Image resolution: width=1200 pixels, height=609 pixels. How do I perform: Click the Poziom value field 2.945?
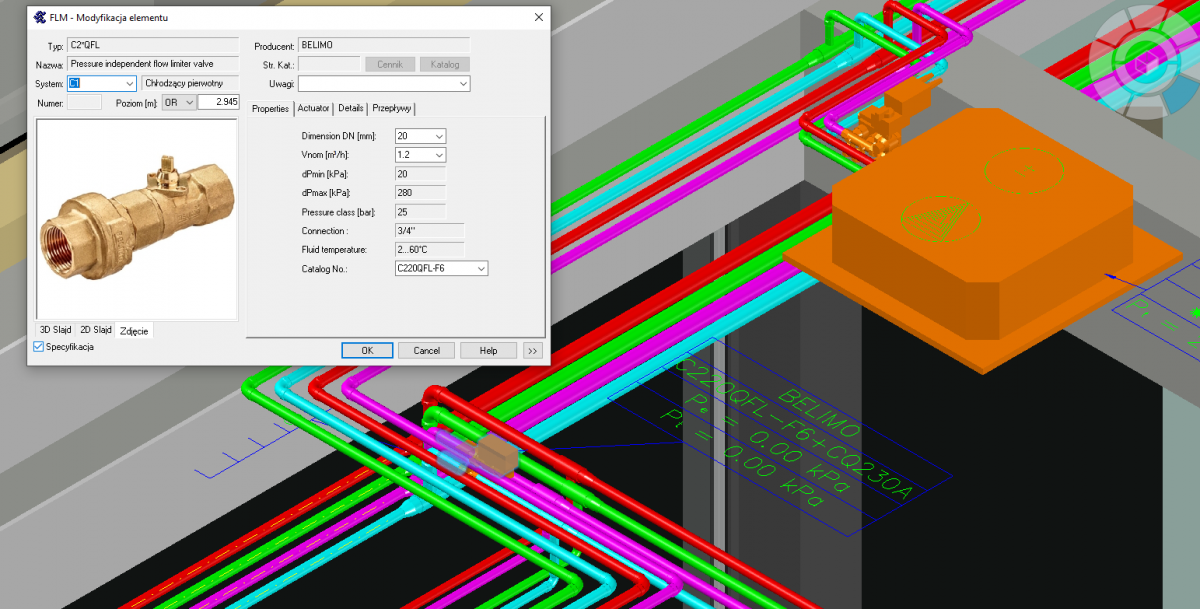pyautogui.click(x=218, y=102)
